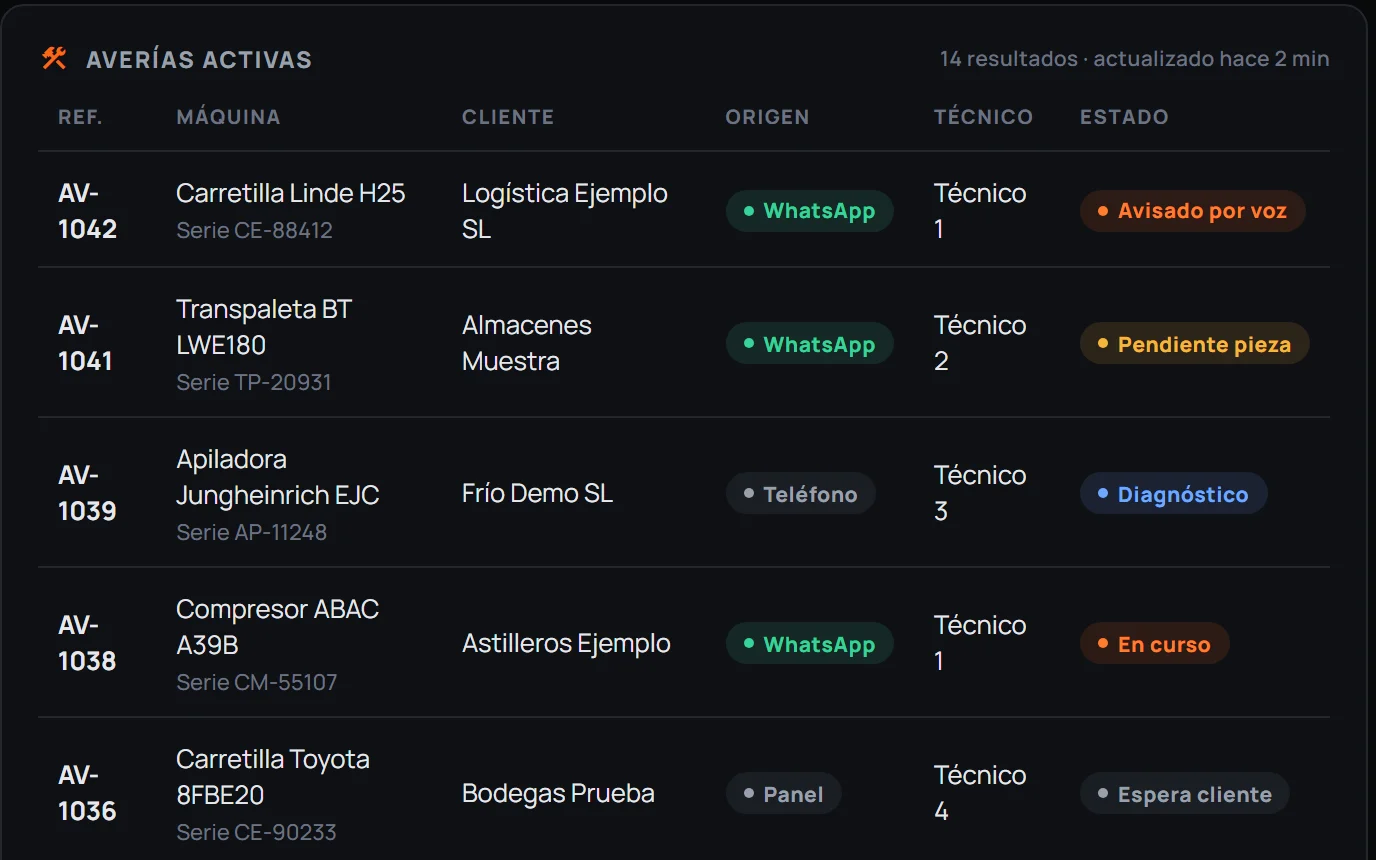This screenshot has width=1376, height=860.
Task: Sort by the Cliente column header
Action: [x=508, y=117]
